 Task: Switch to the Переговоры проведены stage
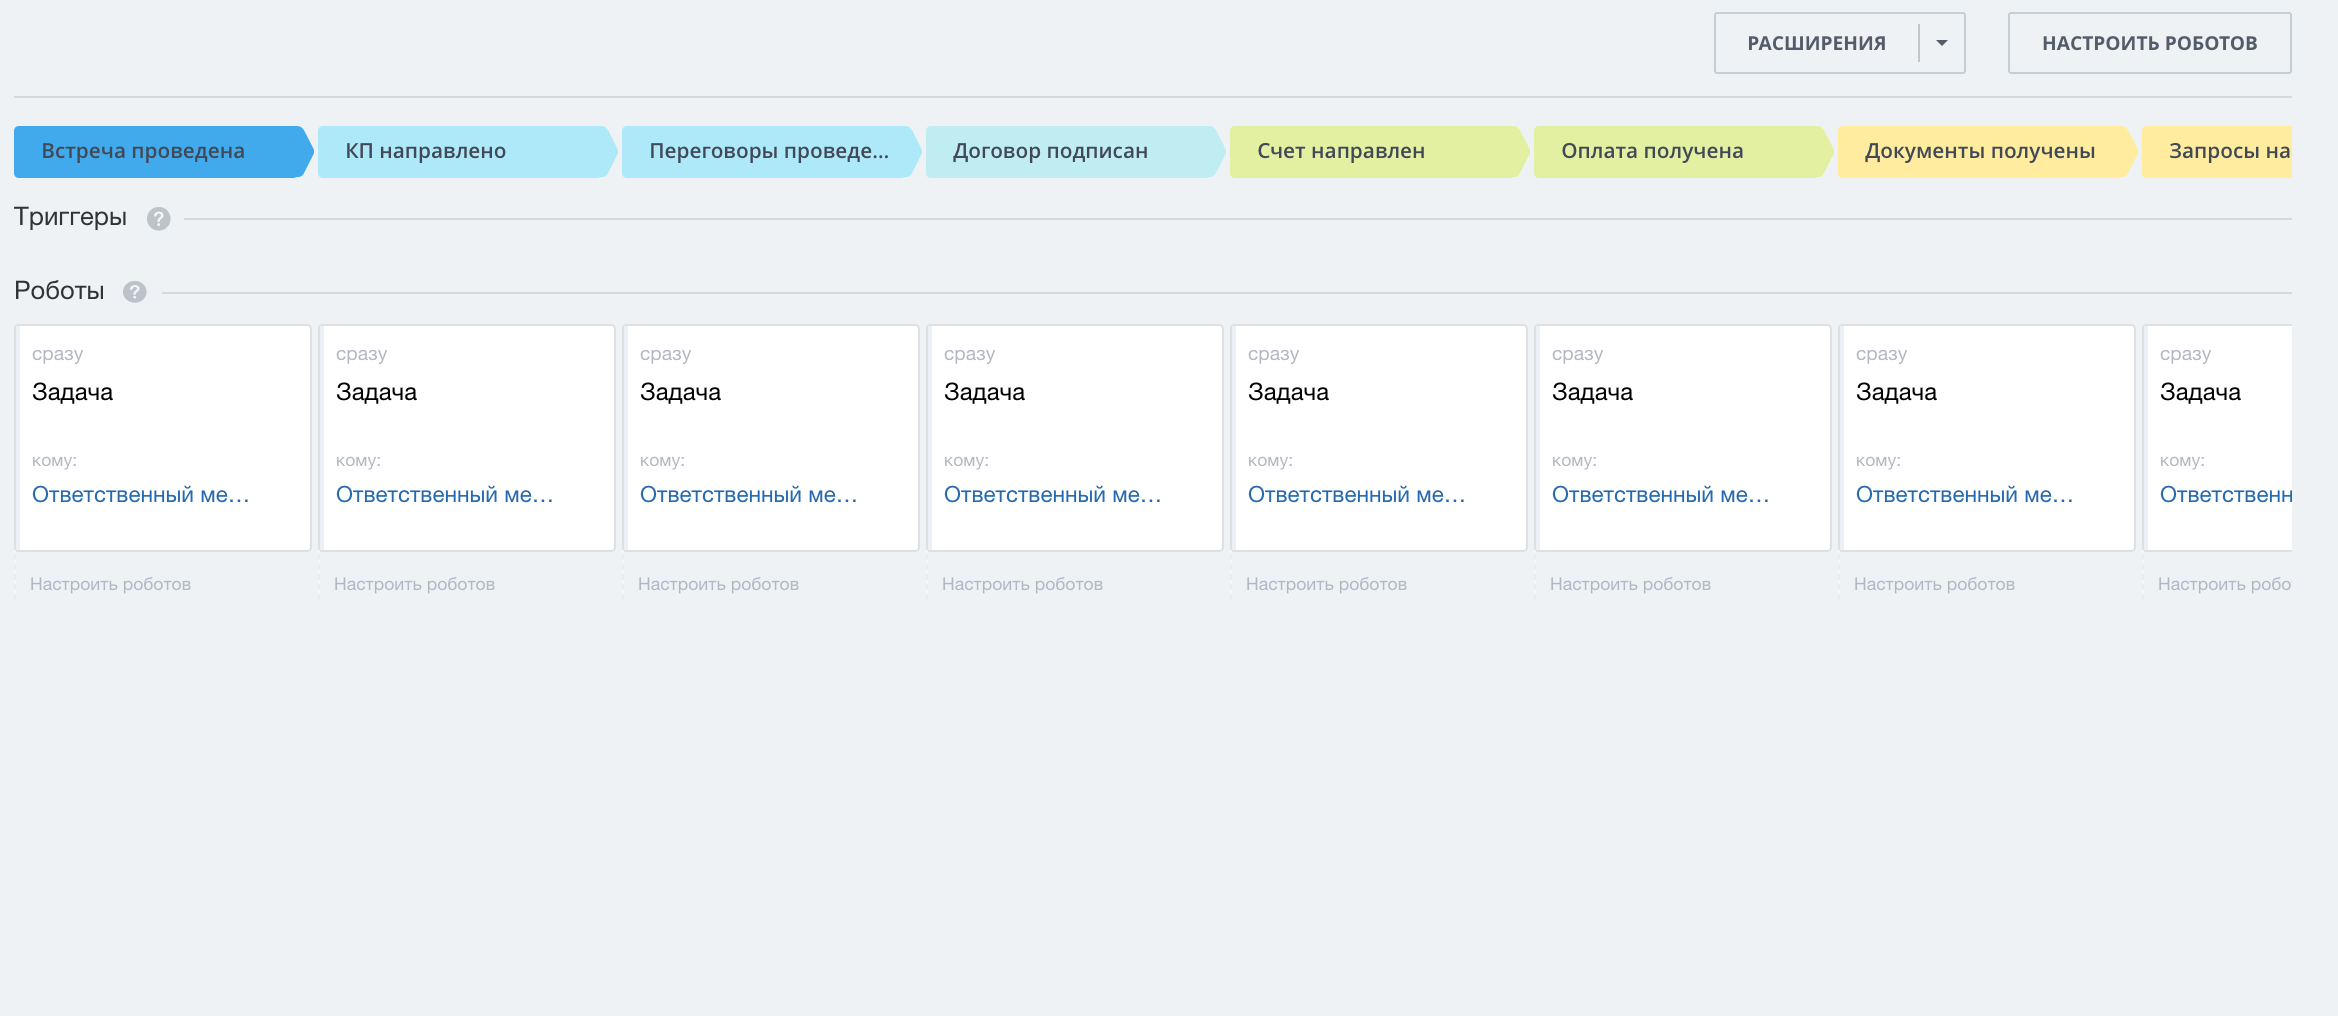[x=768, y=152]
